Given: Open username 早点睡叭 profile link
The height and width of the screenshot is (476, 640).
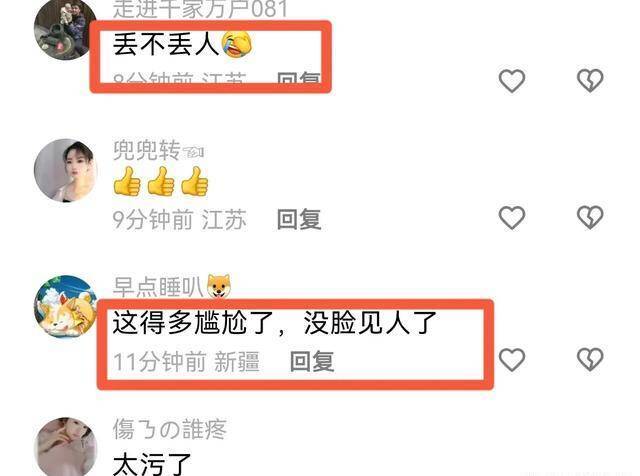Looking at the screenshot, I should tap(158, 287).
